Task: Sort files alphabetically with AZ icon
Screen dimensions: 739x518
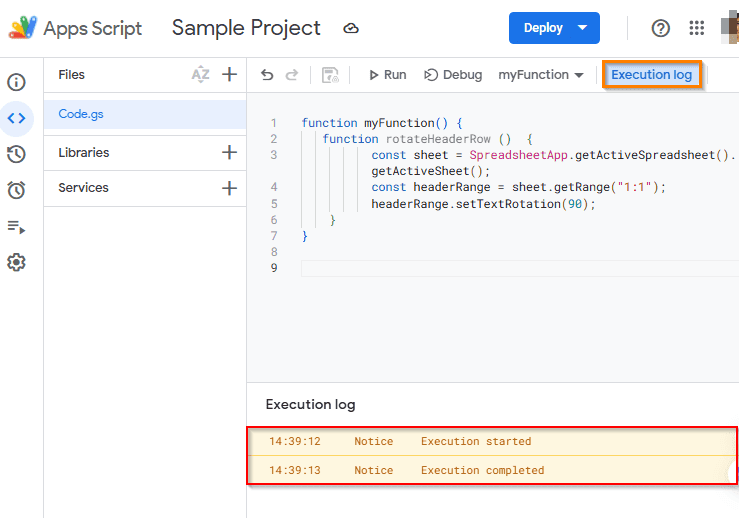Action: point(200,74)
